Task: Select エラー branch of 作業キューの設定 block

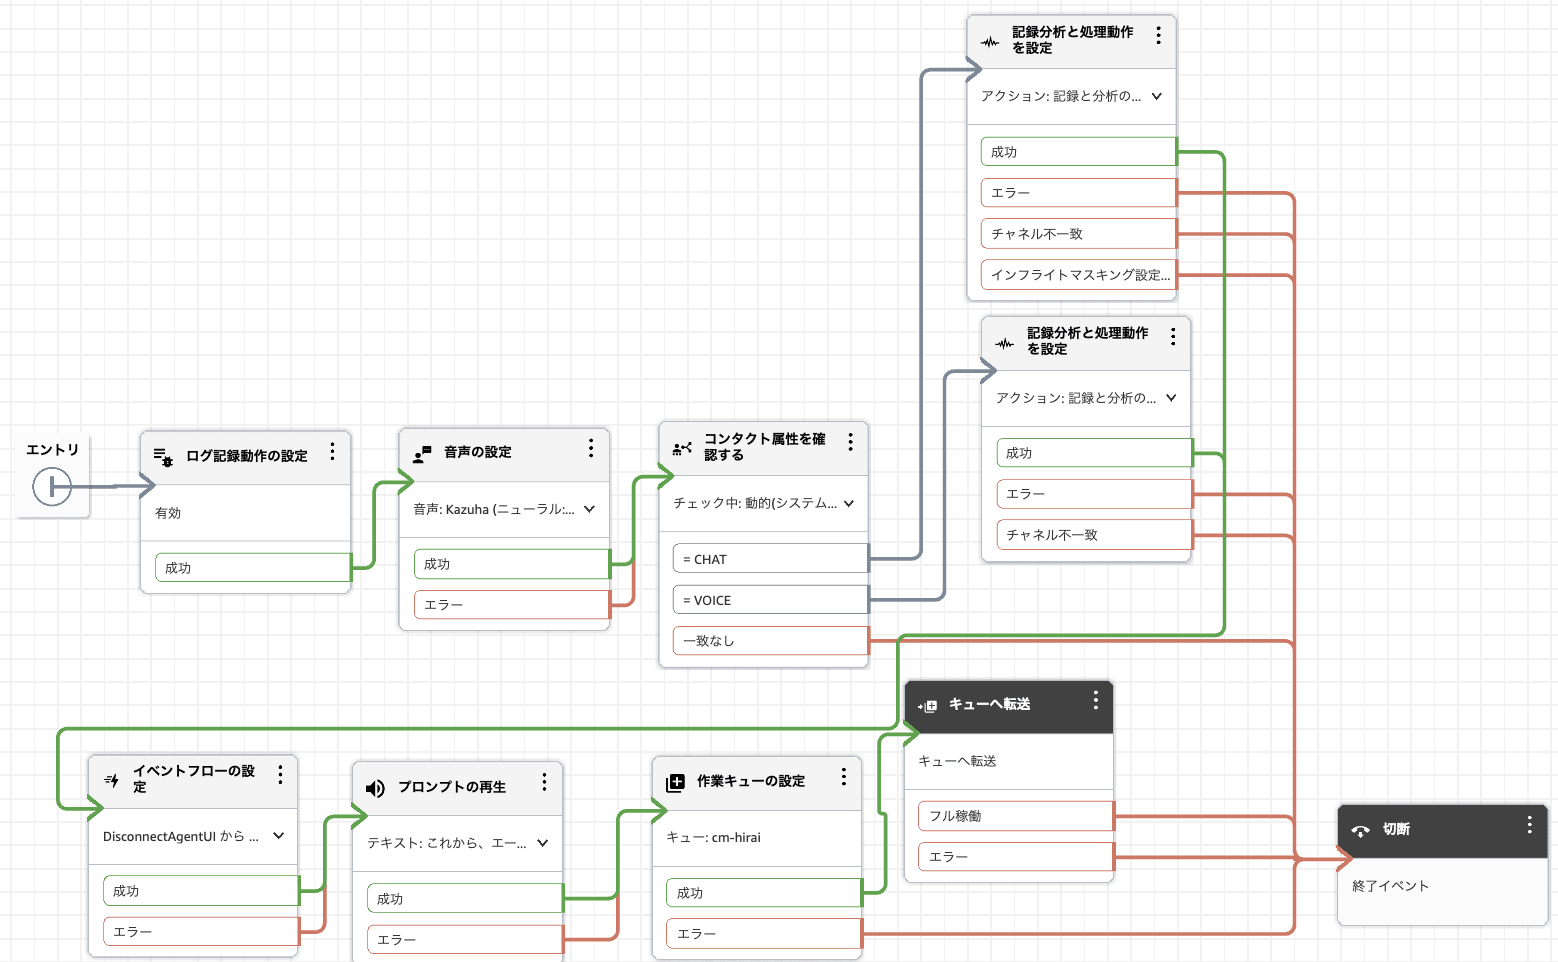Action: pyautogui.click(x=764, y=934)
